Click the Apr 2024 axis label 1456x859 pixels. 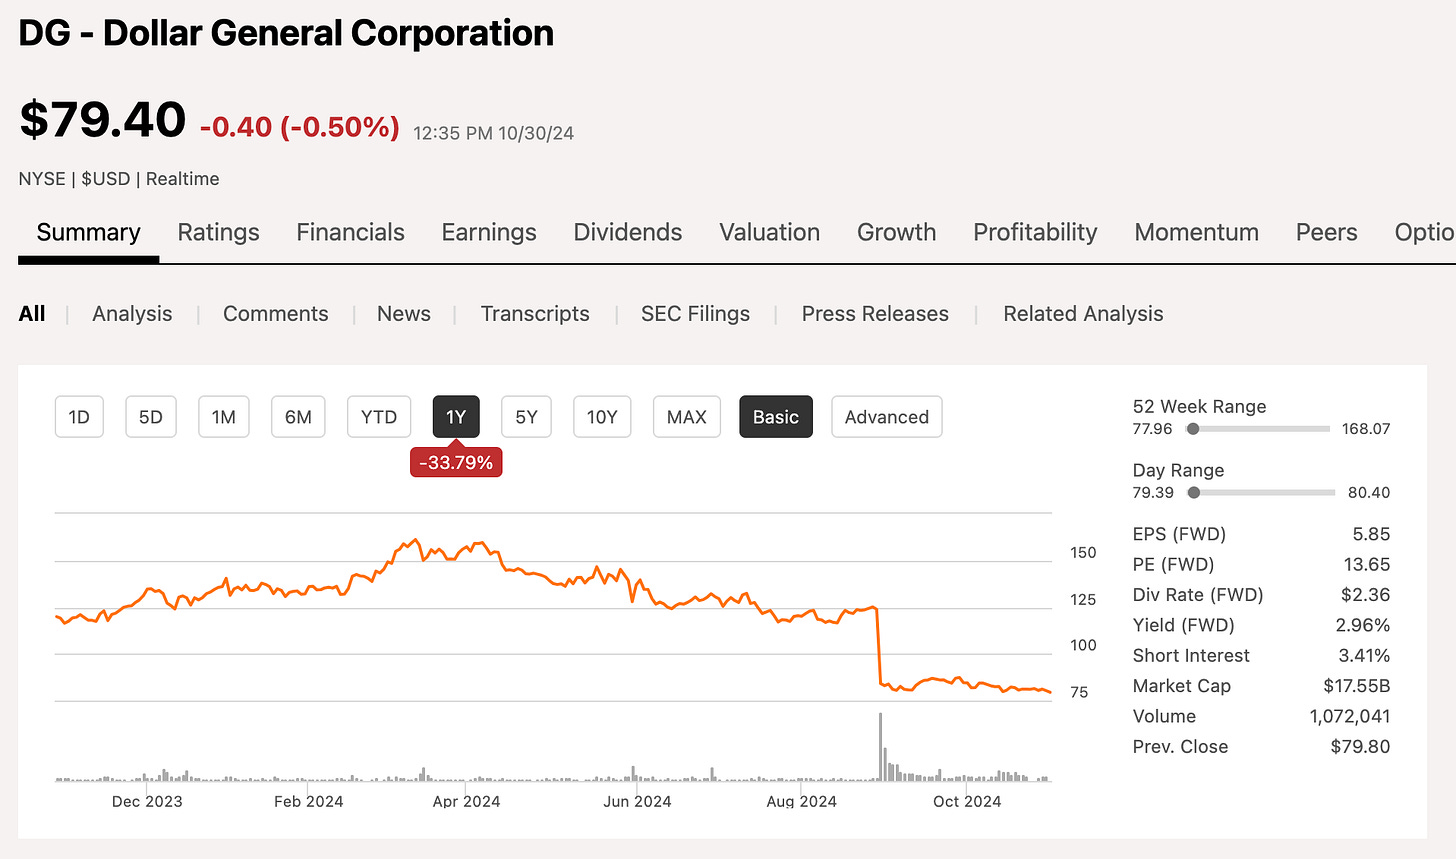[x=467, y=801]
